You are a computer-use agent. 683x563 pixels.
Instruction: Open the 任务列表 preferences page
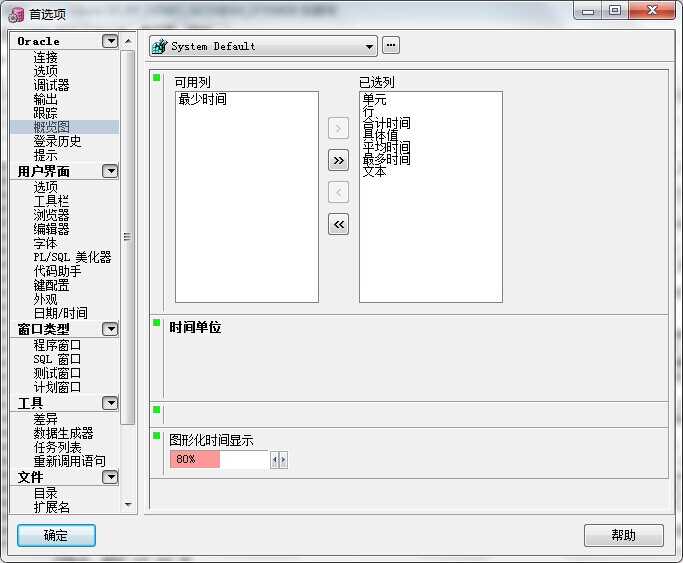(57, 447)
